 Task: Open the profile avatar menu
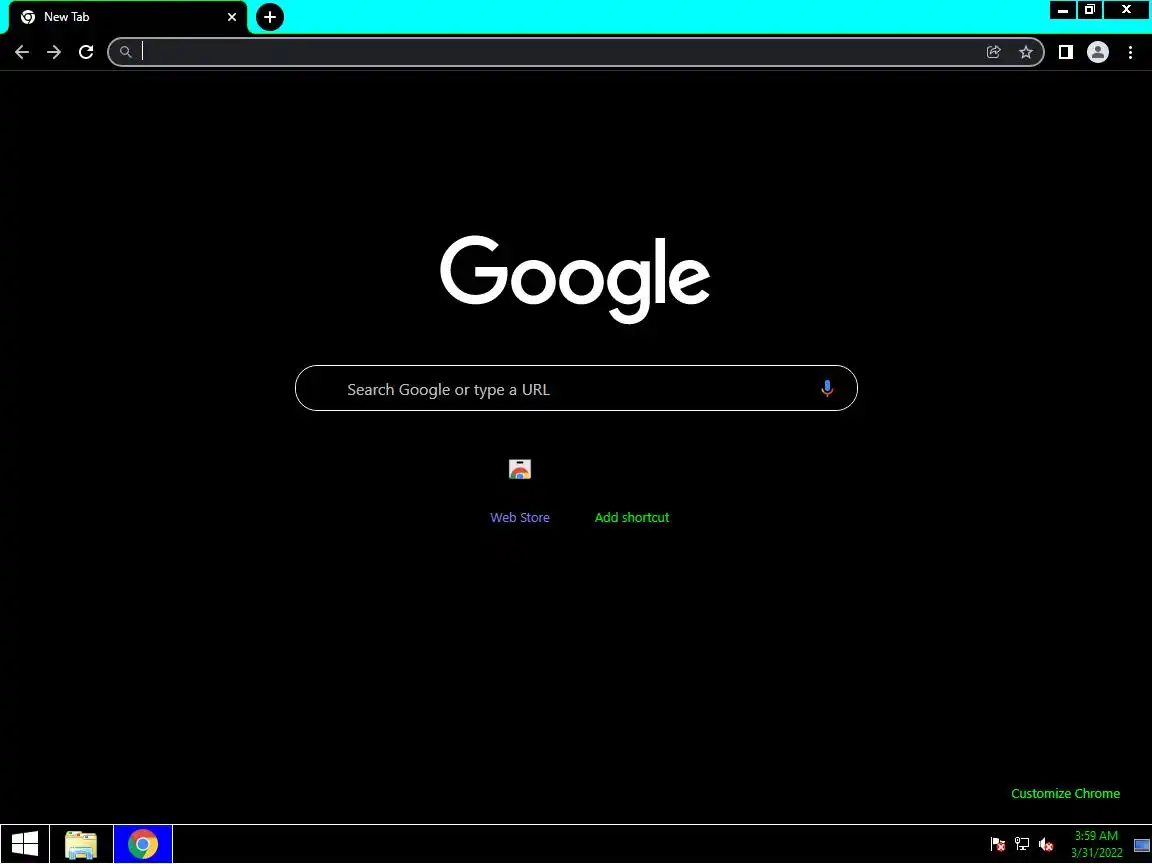pos(1098,52)
